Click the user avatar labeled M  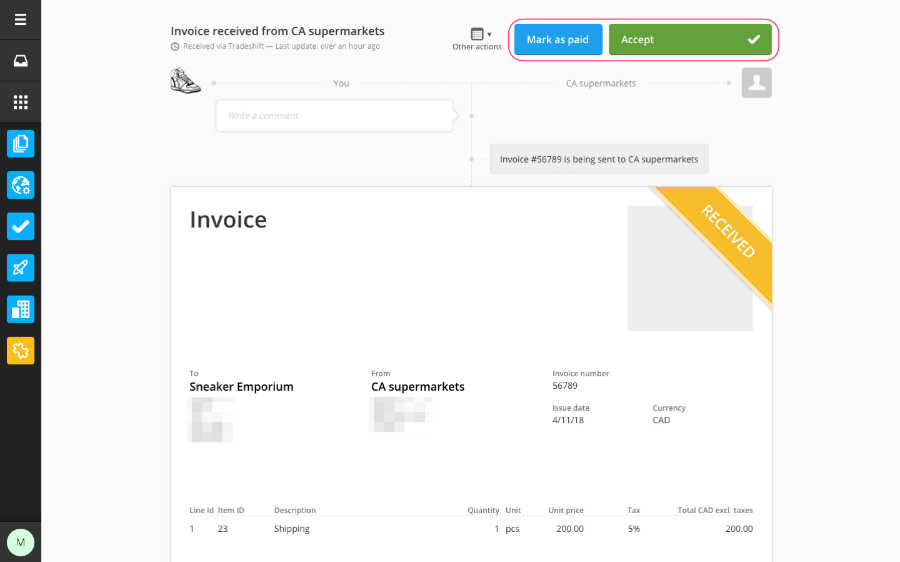21,542
